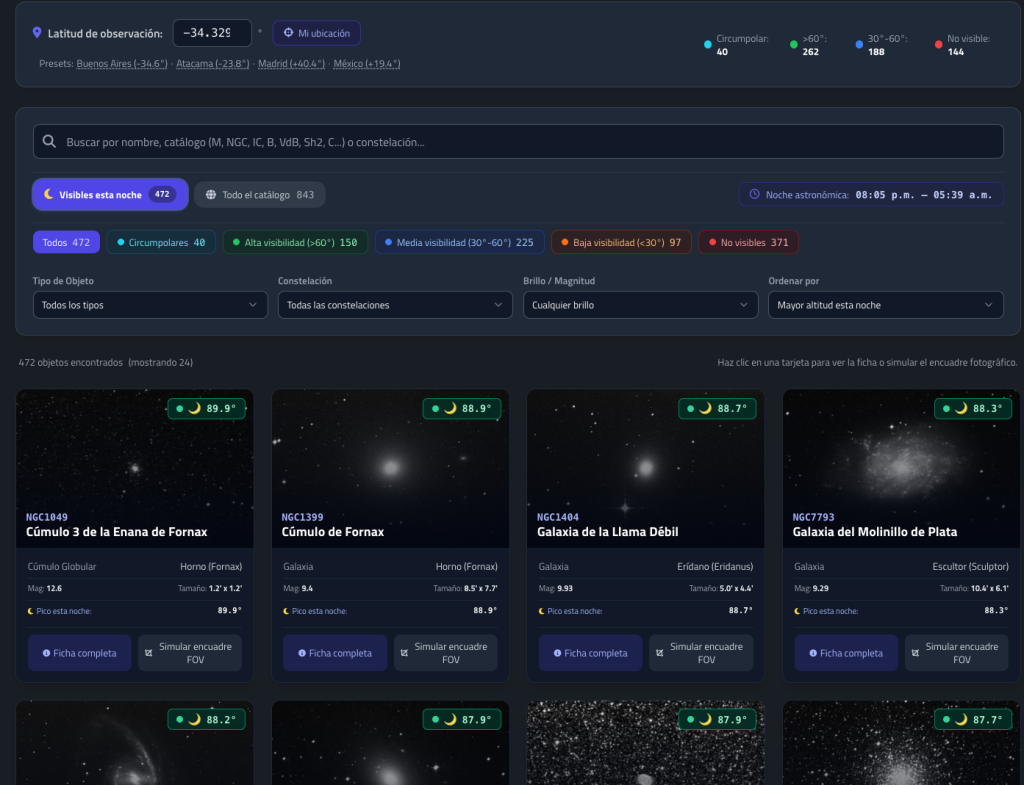The width and height of the screenshot is (1024, 785).
Task: Click the crosshair icon in Mi ubicación
Action: pos(288,33)
